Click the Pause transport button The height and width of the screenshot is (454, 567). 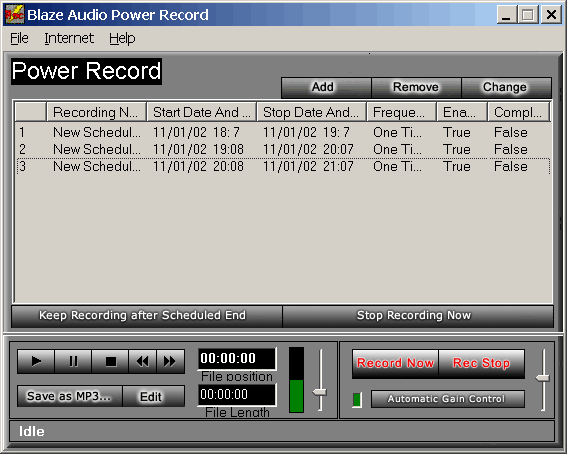[x=73, y=361]
